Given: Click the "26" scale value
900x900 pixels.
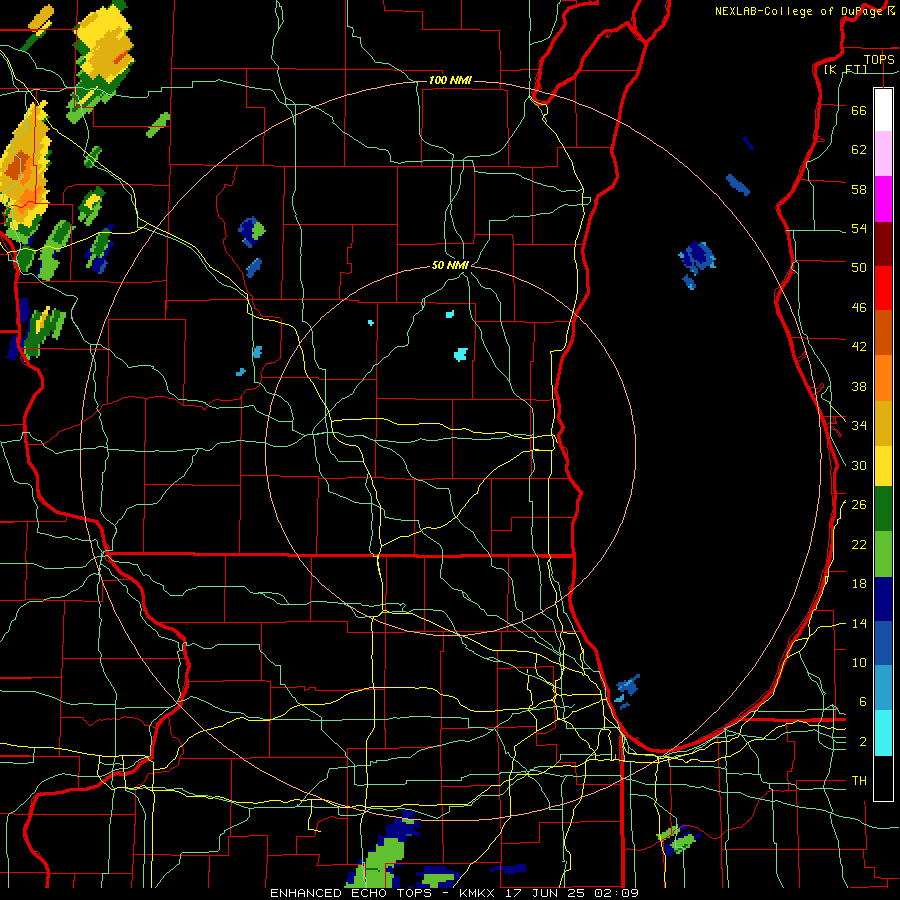Looking at the screenshot, I should (859, 505).
